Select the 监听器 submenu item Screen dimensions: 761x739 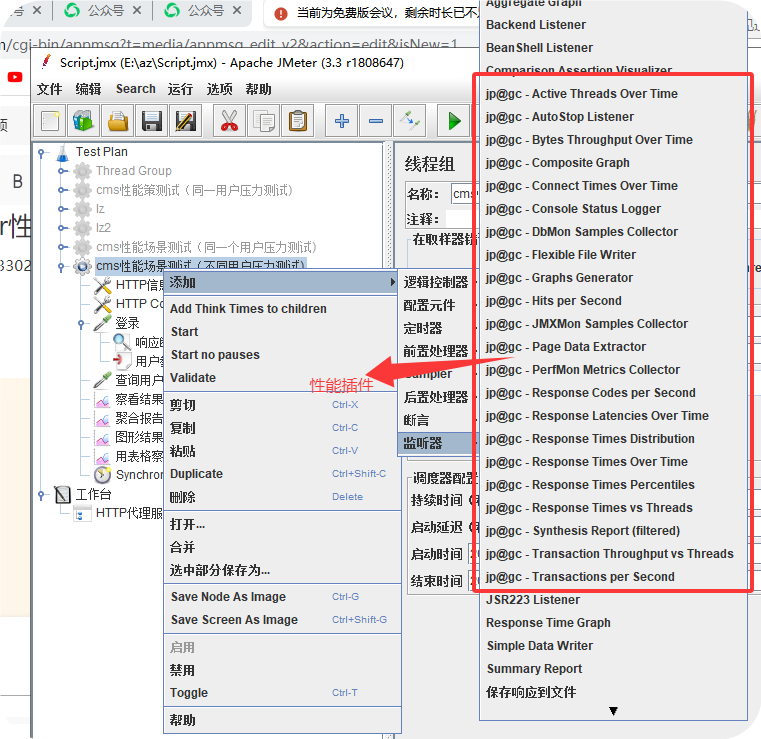(436, 443)
